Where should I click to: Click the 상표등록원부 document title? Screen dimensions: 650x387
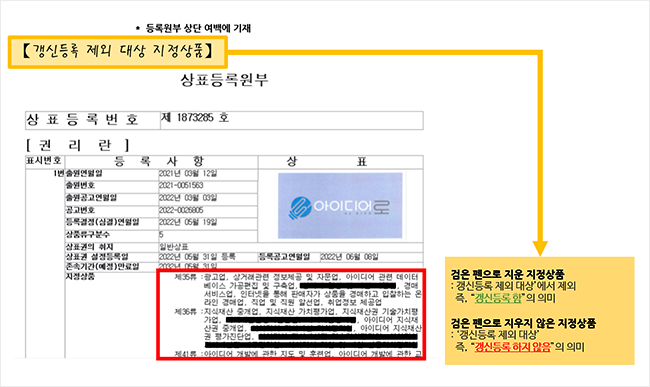(x=224, y=80)
